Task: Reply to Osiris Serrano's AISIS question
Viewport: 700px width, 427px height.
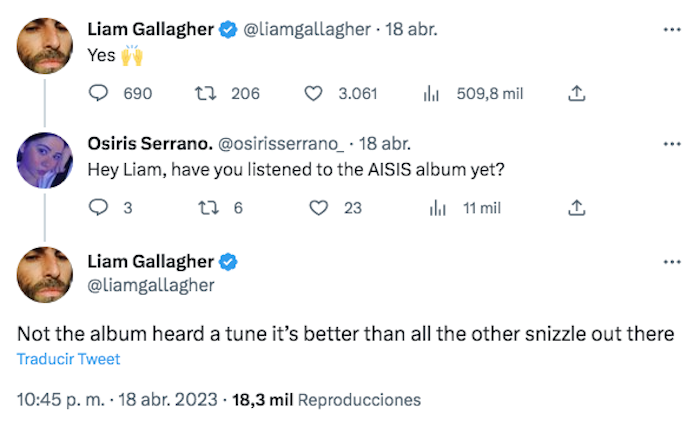Action: point(99,208)
